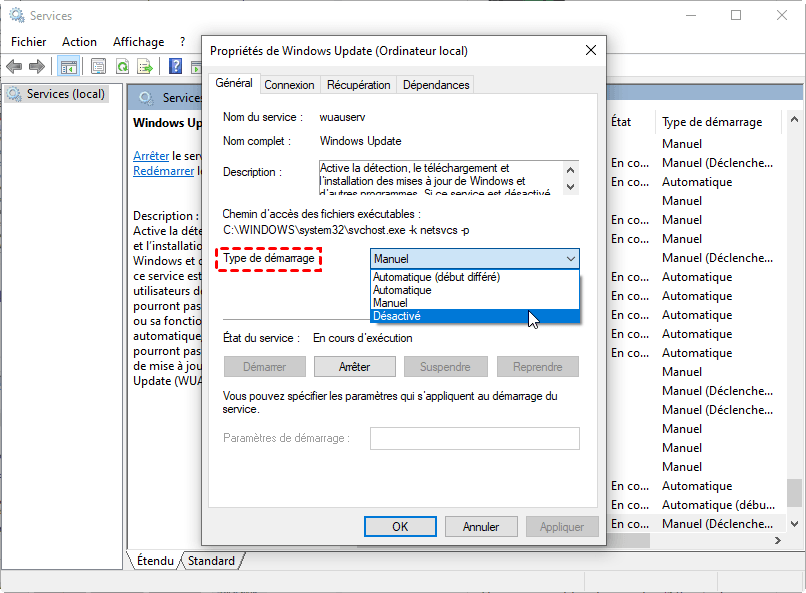Open the Action menu

79,42
